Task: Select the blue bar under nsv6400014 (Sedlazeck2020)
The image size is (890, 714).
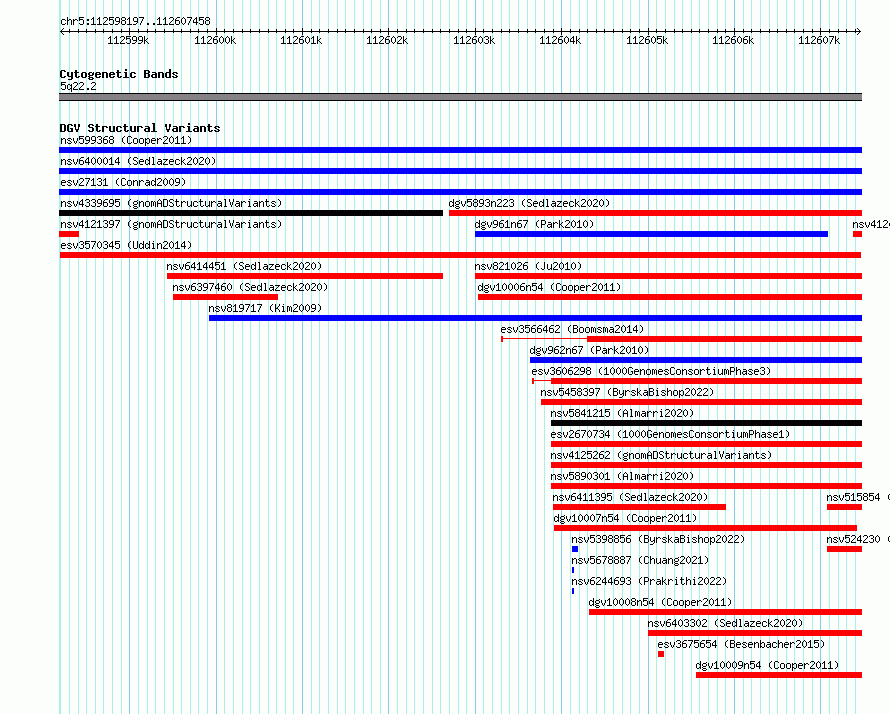Action: click(460, 171)
